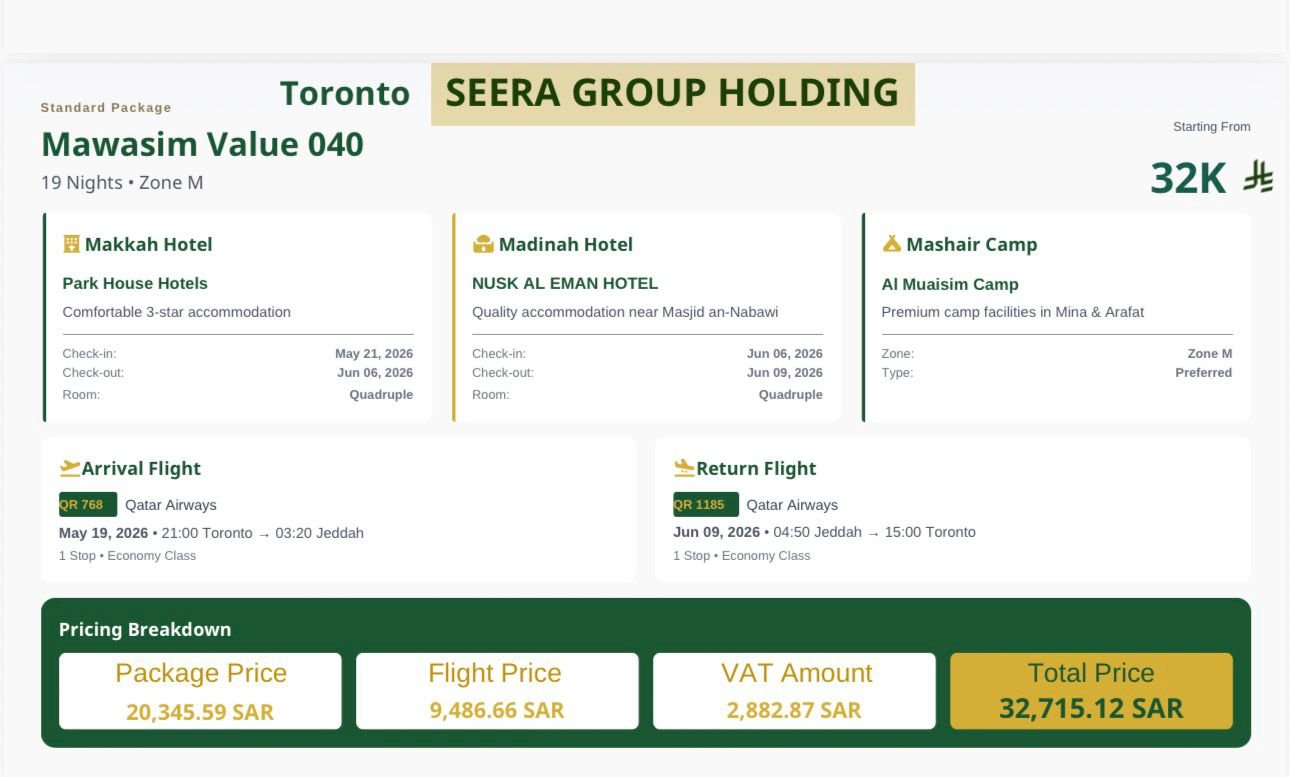Click the gold Total Price box
The width and height of the screenshot is (1290, 777).
(1091, 691)
